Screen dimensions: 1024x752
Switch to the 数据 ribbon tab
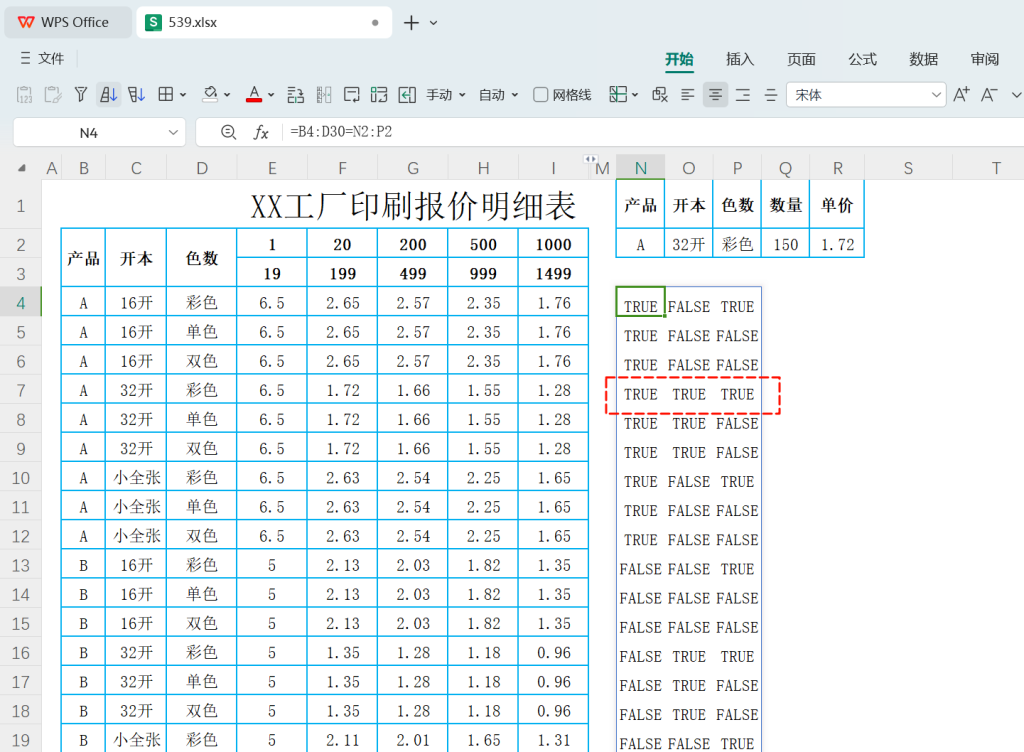(x=923, y=59)
